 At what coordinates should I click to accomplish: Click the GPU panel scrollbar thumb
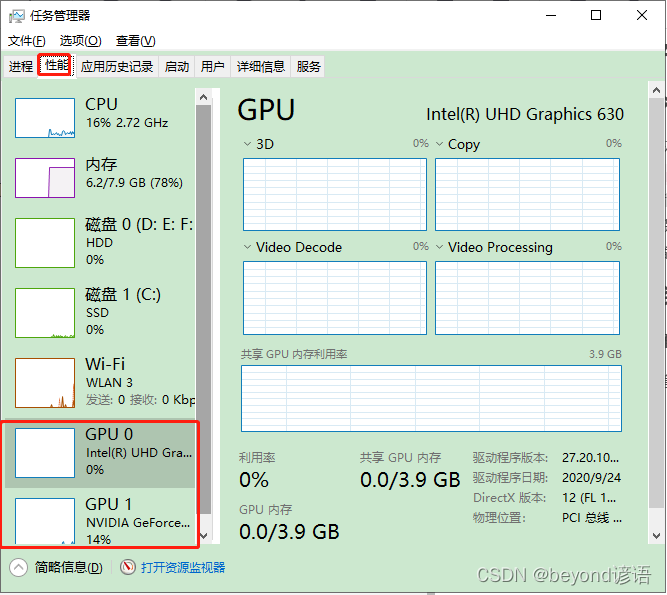656,303
